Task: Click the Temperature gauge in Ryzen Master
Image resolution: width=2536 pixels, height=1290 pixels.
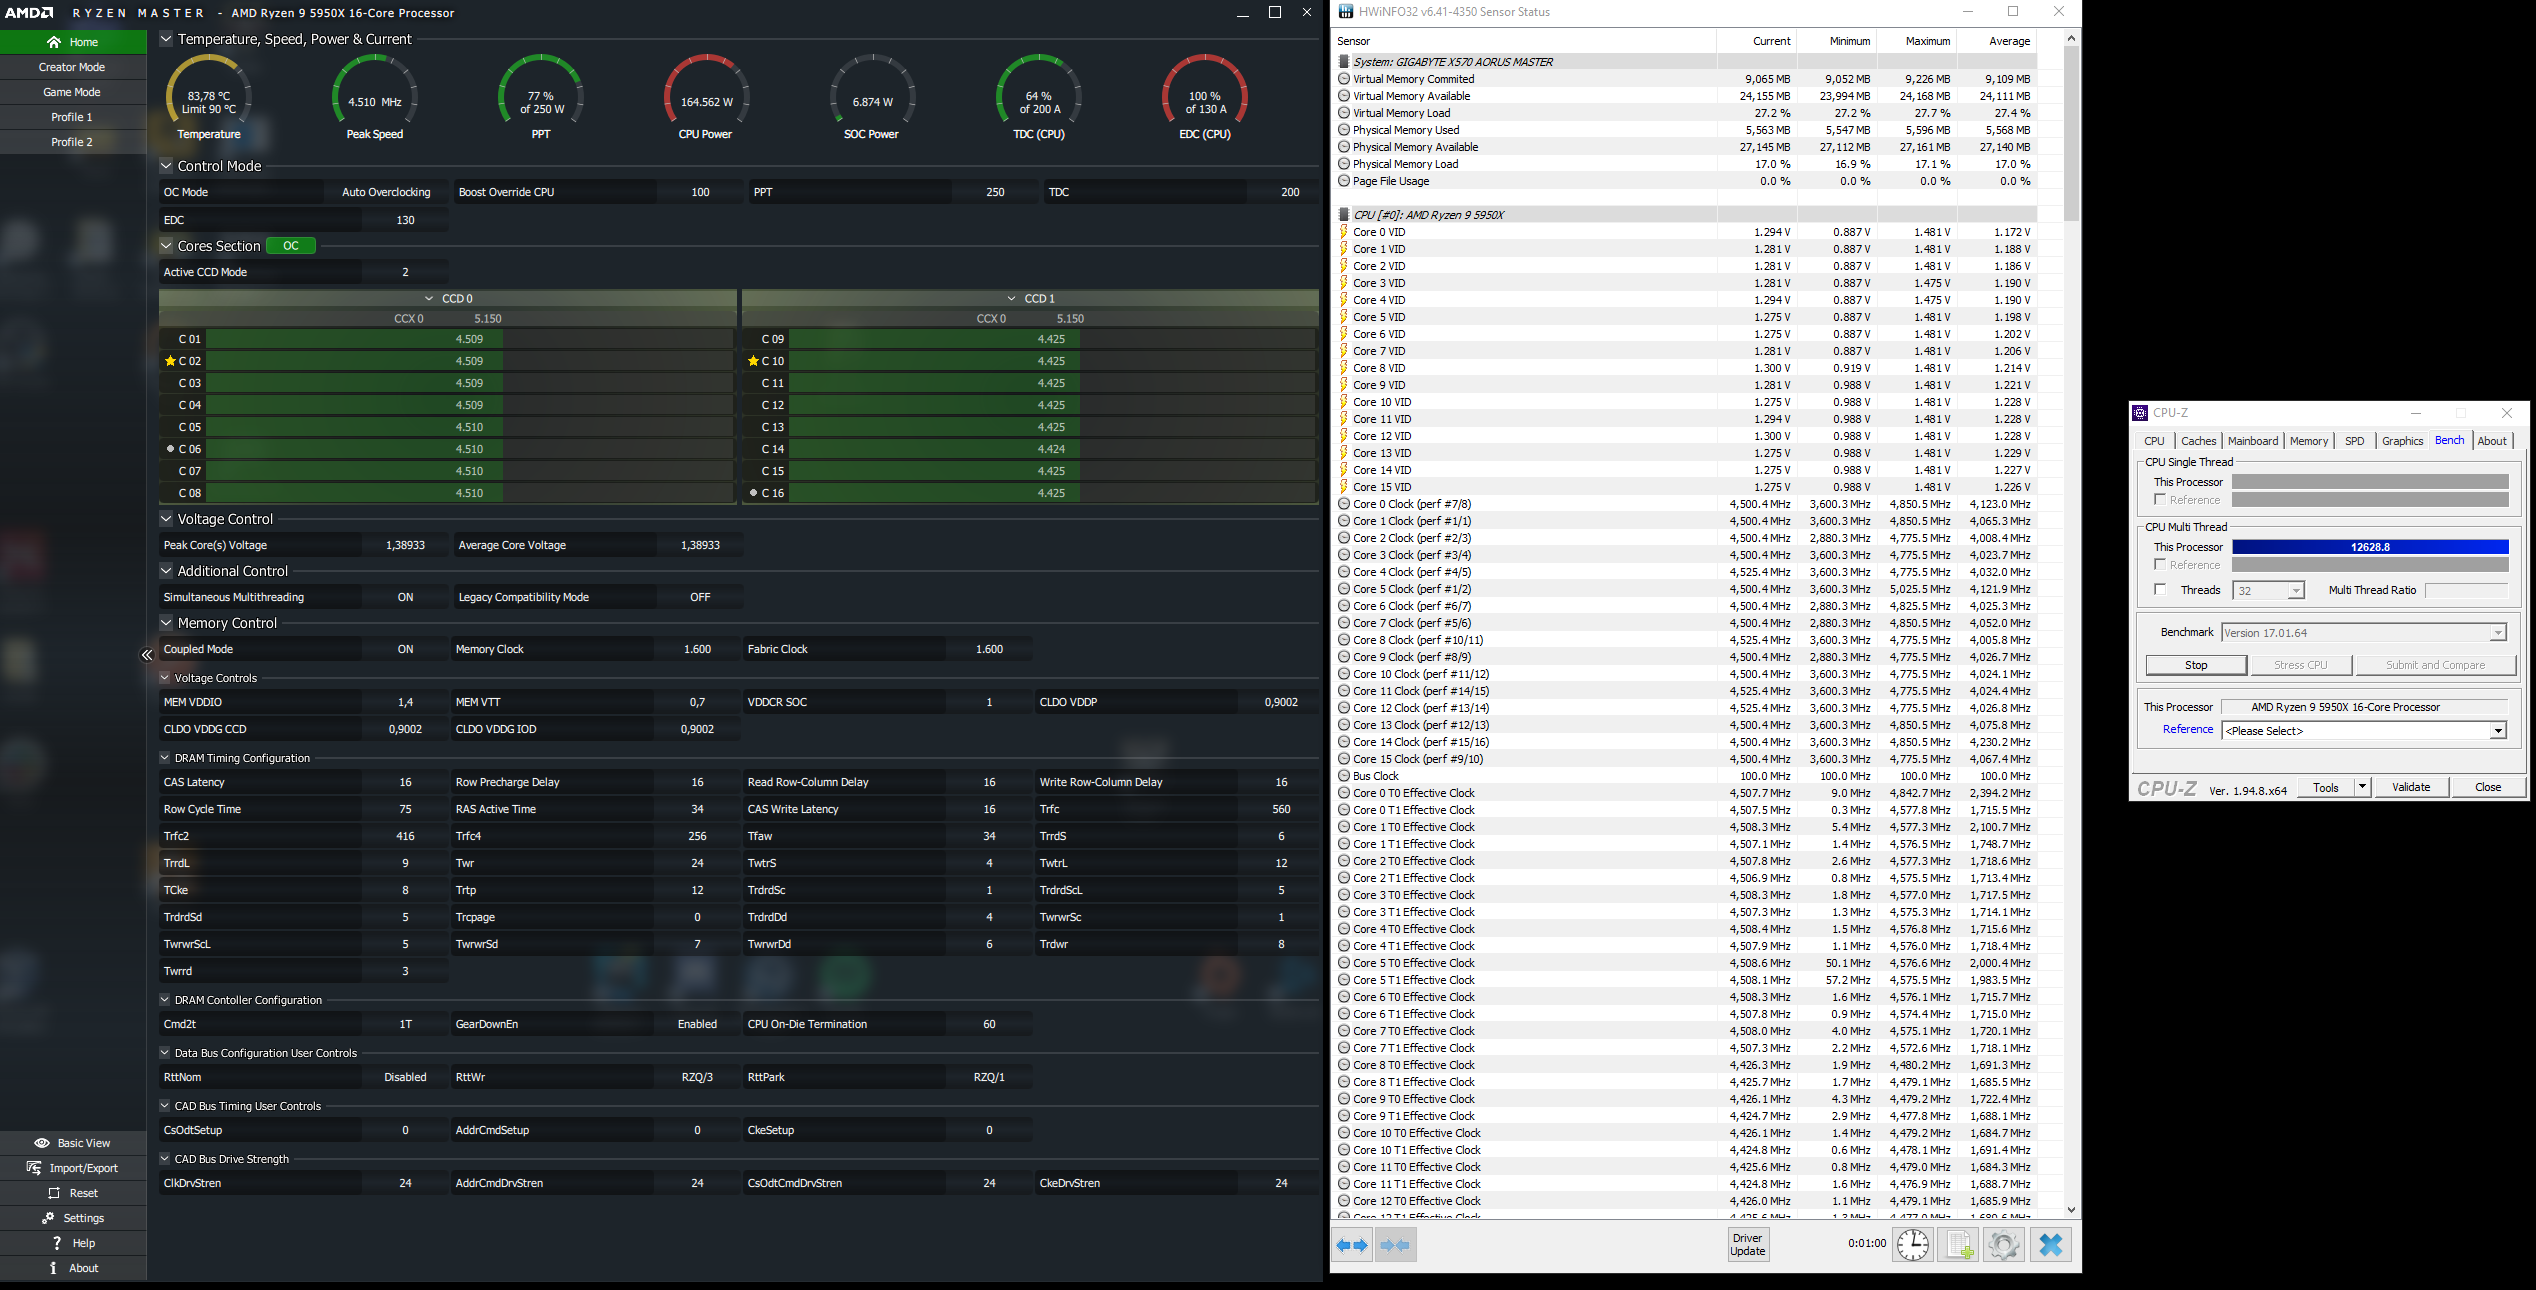Action: [208, 96]
